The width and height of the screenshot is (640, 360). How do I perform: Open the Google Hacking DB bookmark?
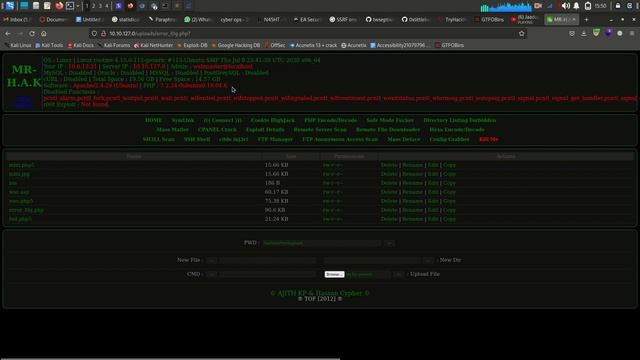point(236,45)
